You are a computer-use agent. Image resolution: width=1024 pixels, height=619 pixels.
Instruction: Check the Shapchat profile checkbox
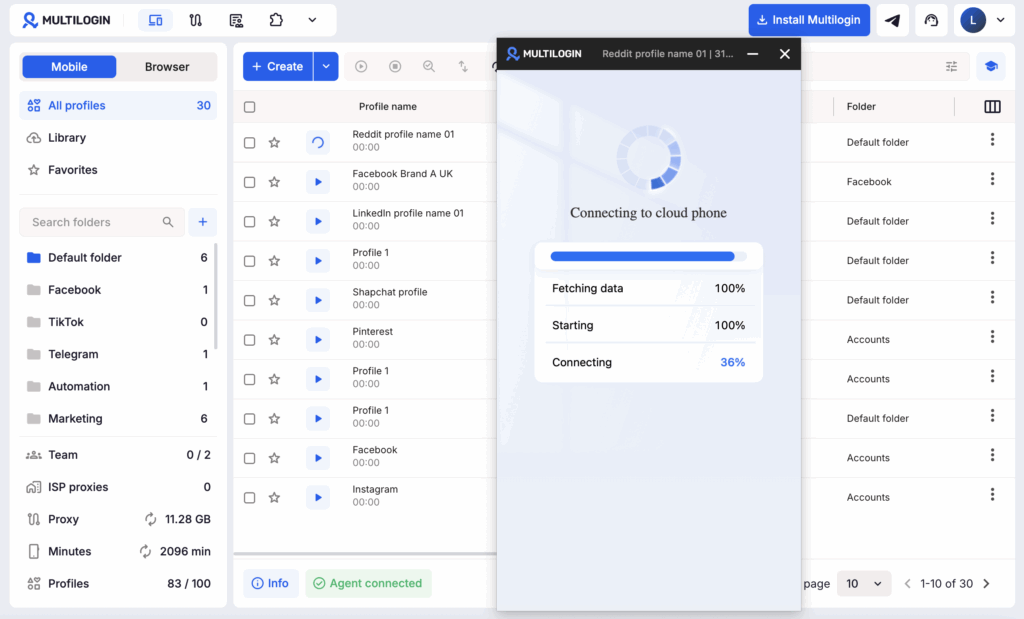tap(249, 300)
